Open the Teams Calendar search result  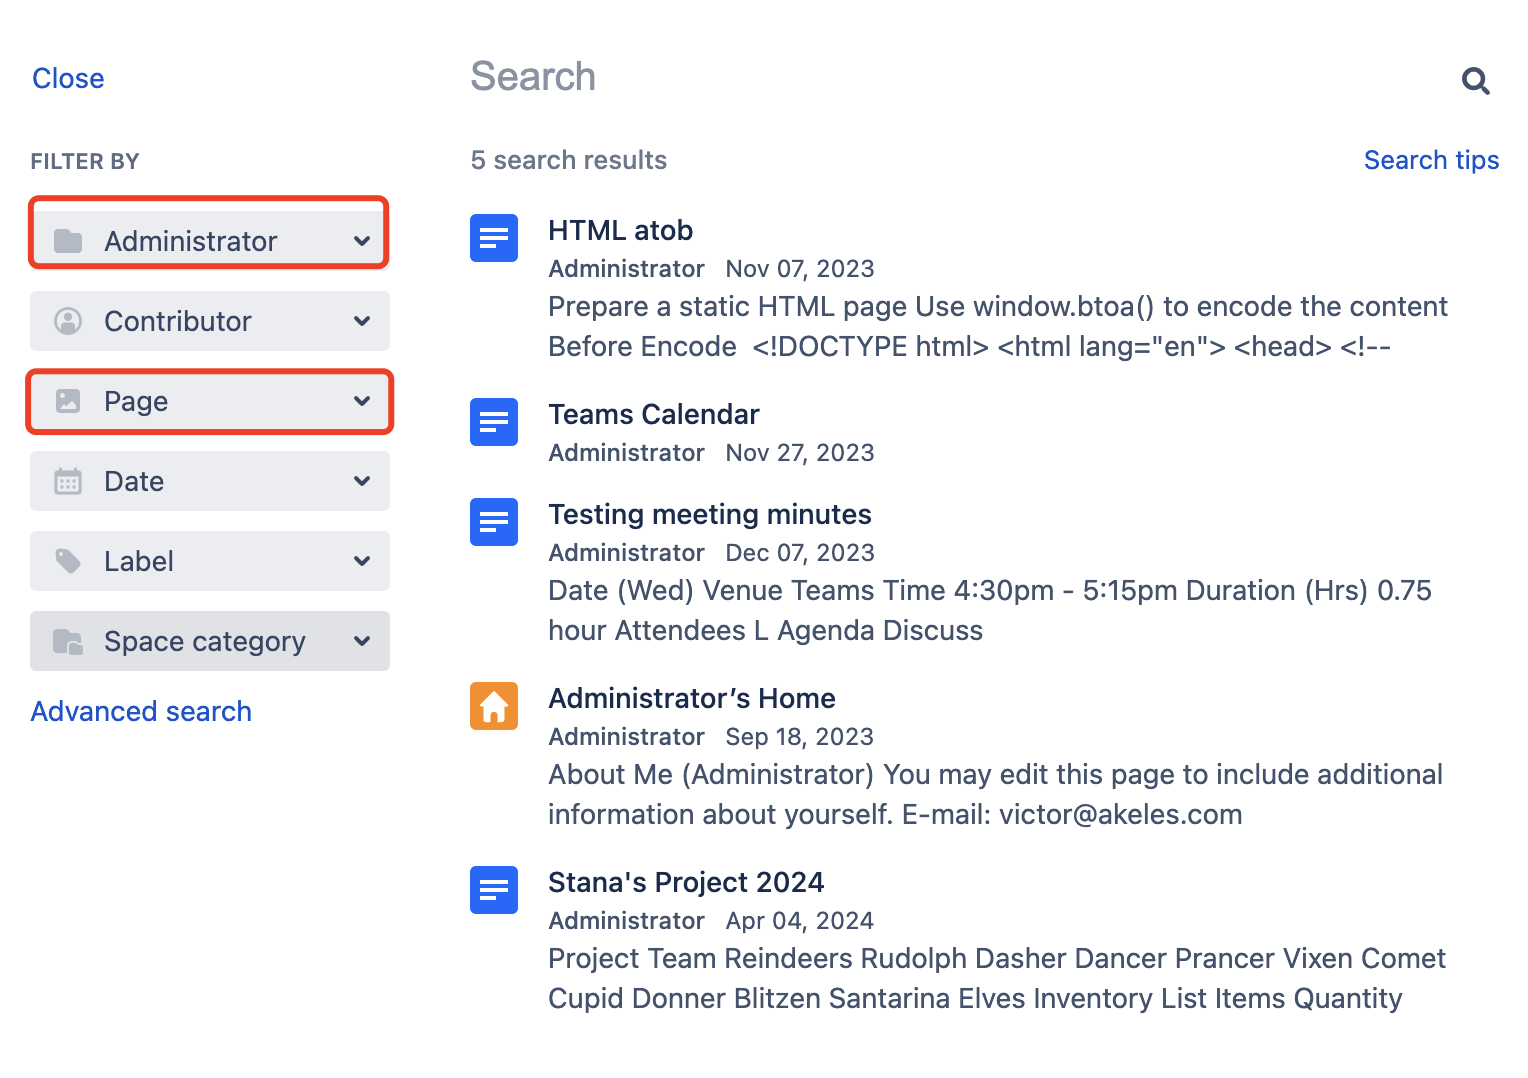[x=653, y=414]
